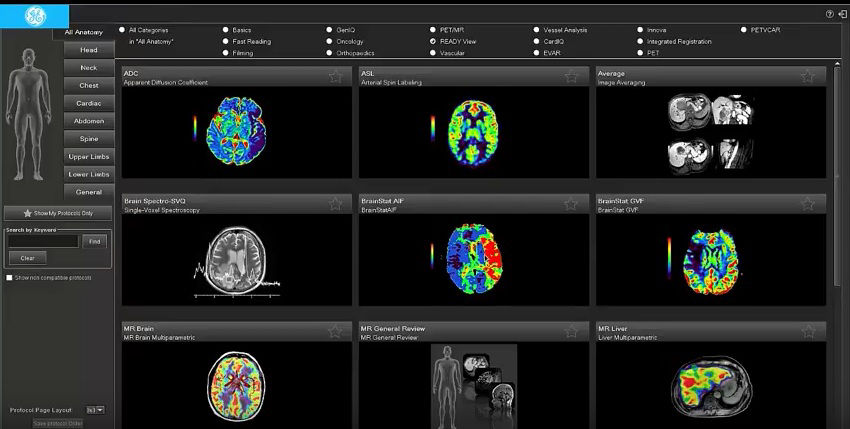Open the Brain Spectro-SVQ spectroscopy thumbnail
This screenshot has height=429, width=850.
(236, 259)
